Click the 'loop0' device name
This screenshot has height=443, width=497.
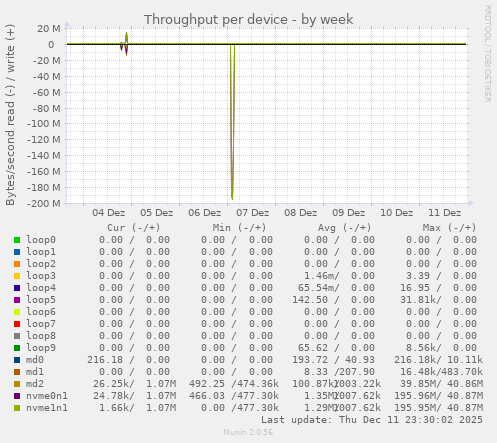pos(41,240)
